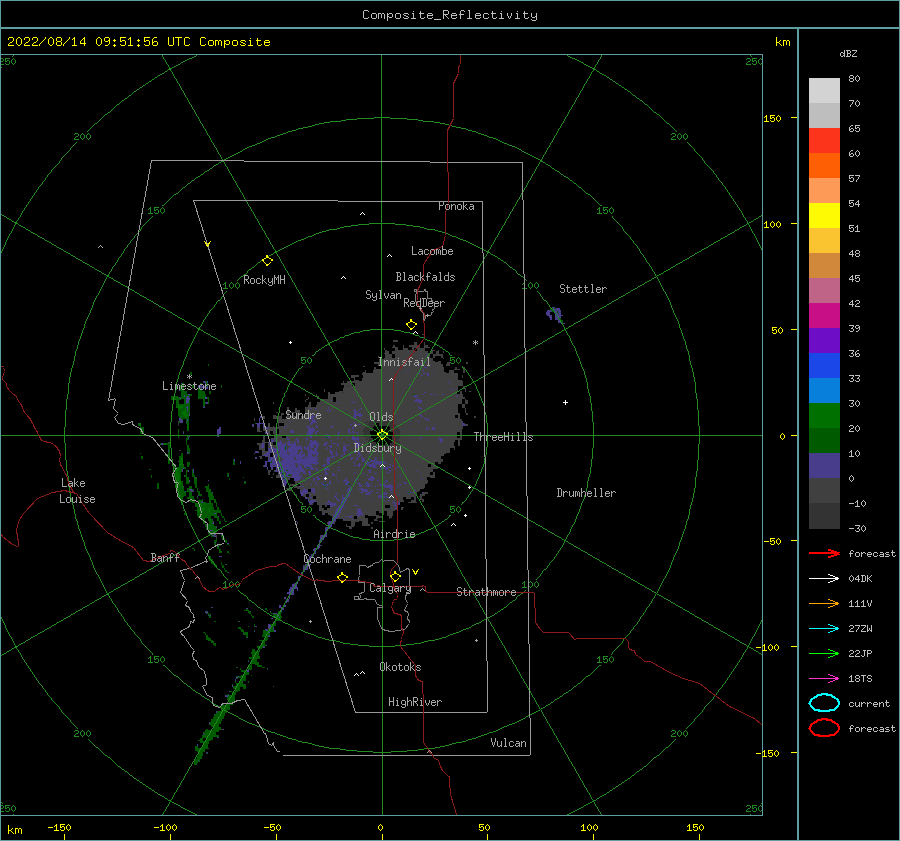Click the Olds city label

point(381,417)
